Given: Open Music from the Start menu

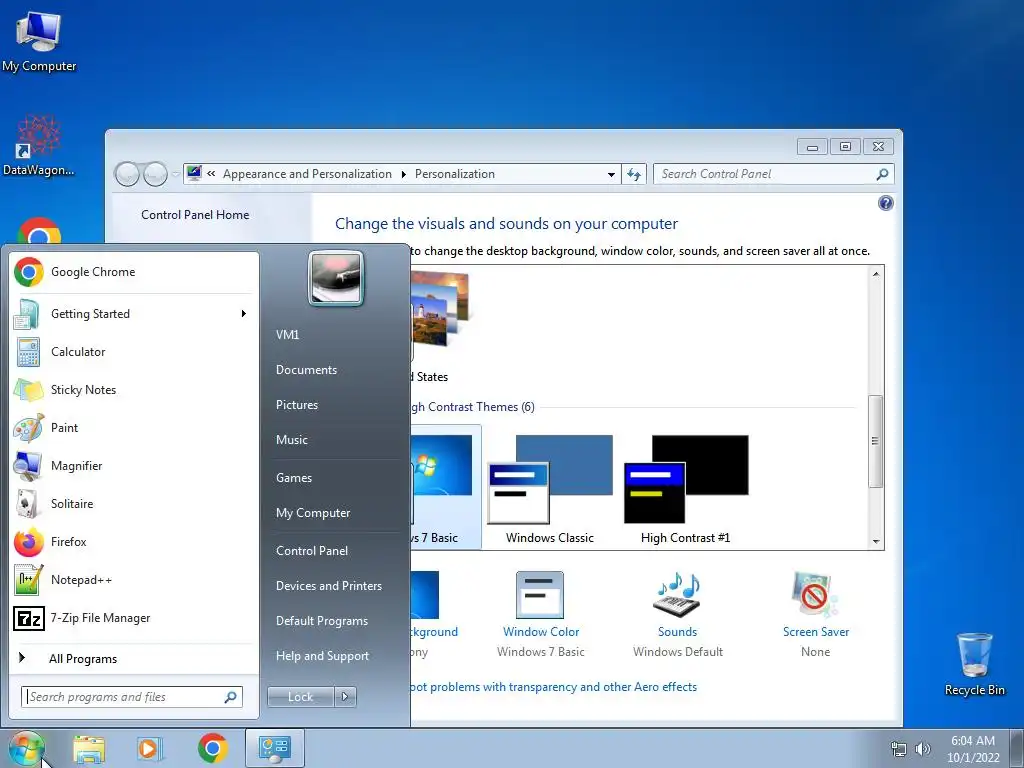Looking at the screenshot, I should pos(292,440).
